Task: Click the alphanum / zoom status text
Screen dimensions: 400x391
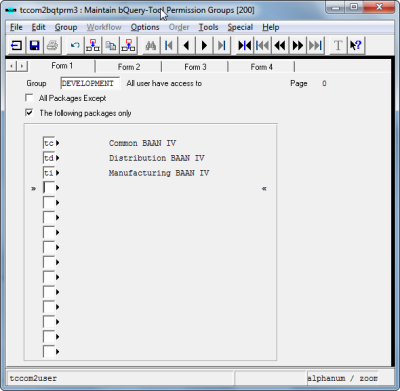Action: (342, 378)
